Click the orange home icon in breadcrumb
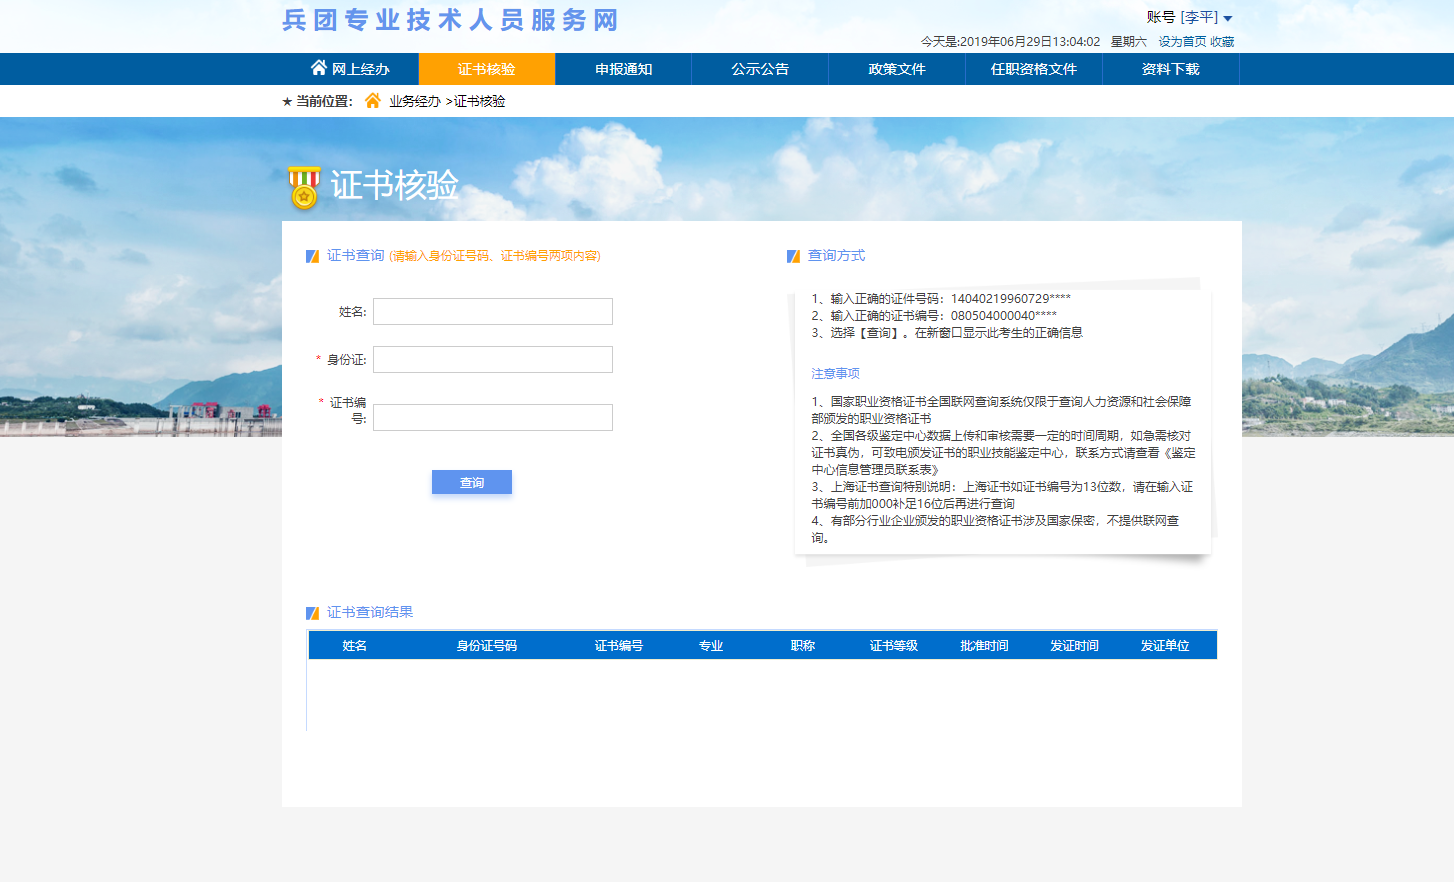The width and height of the screenshot is (1454, 882). (373, 101)
